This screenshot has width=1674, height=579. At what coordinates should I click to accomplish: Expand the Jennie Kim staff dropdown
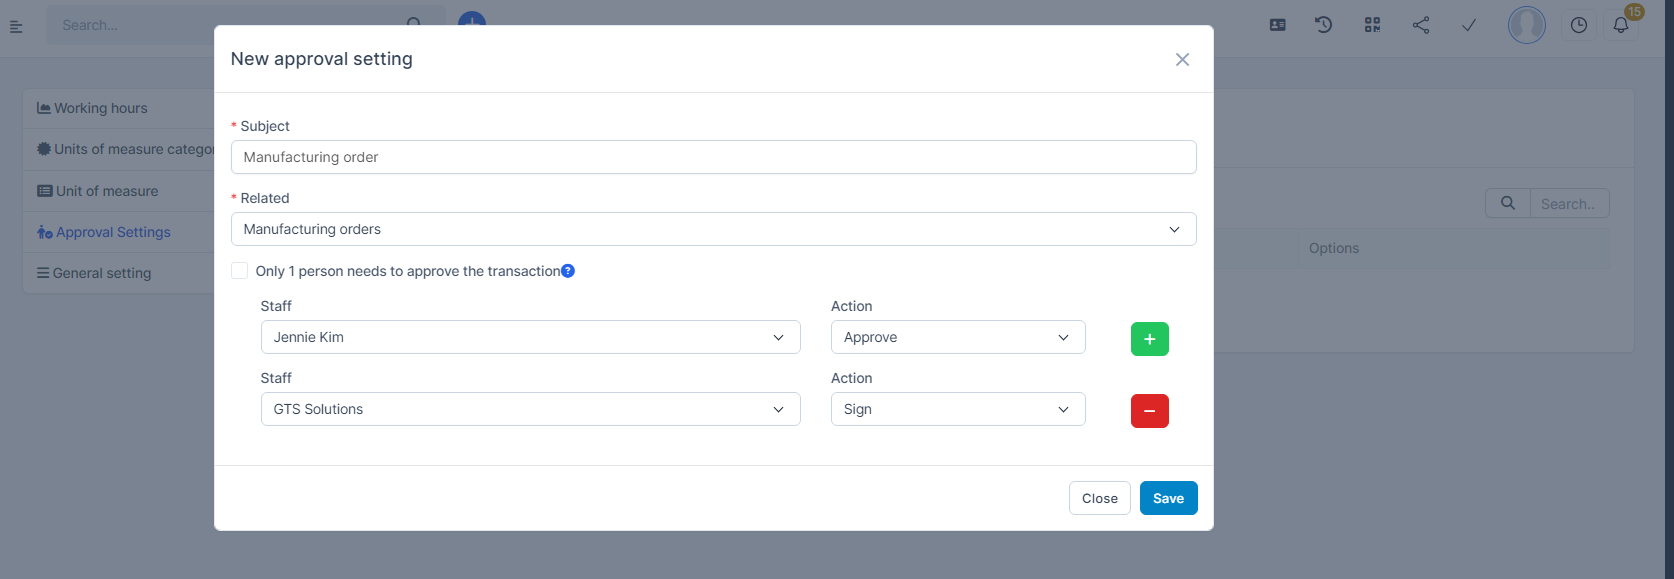[x=530, y=337]
